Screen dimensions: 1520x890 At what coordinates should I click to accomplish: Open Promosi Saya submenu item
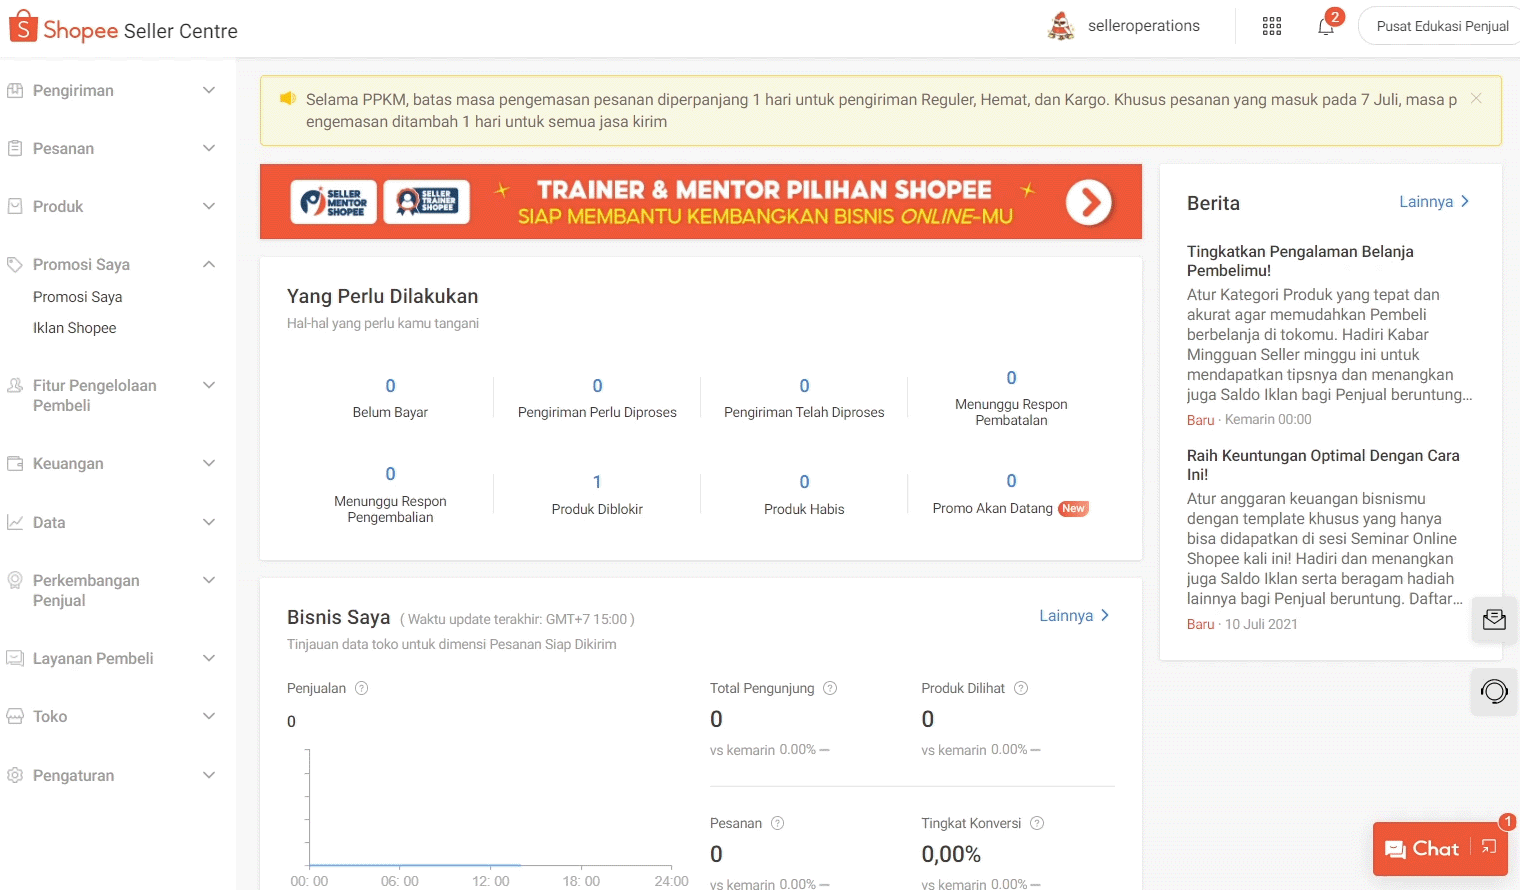78,297
